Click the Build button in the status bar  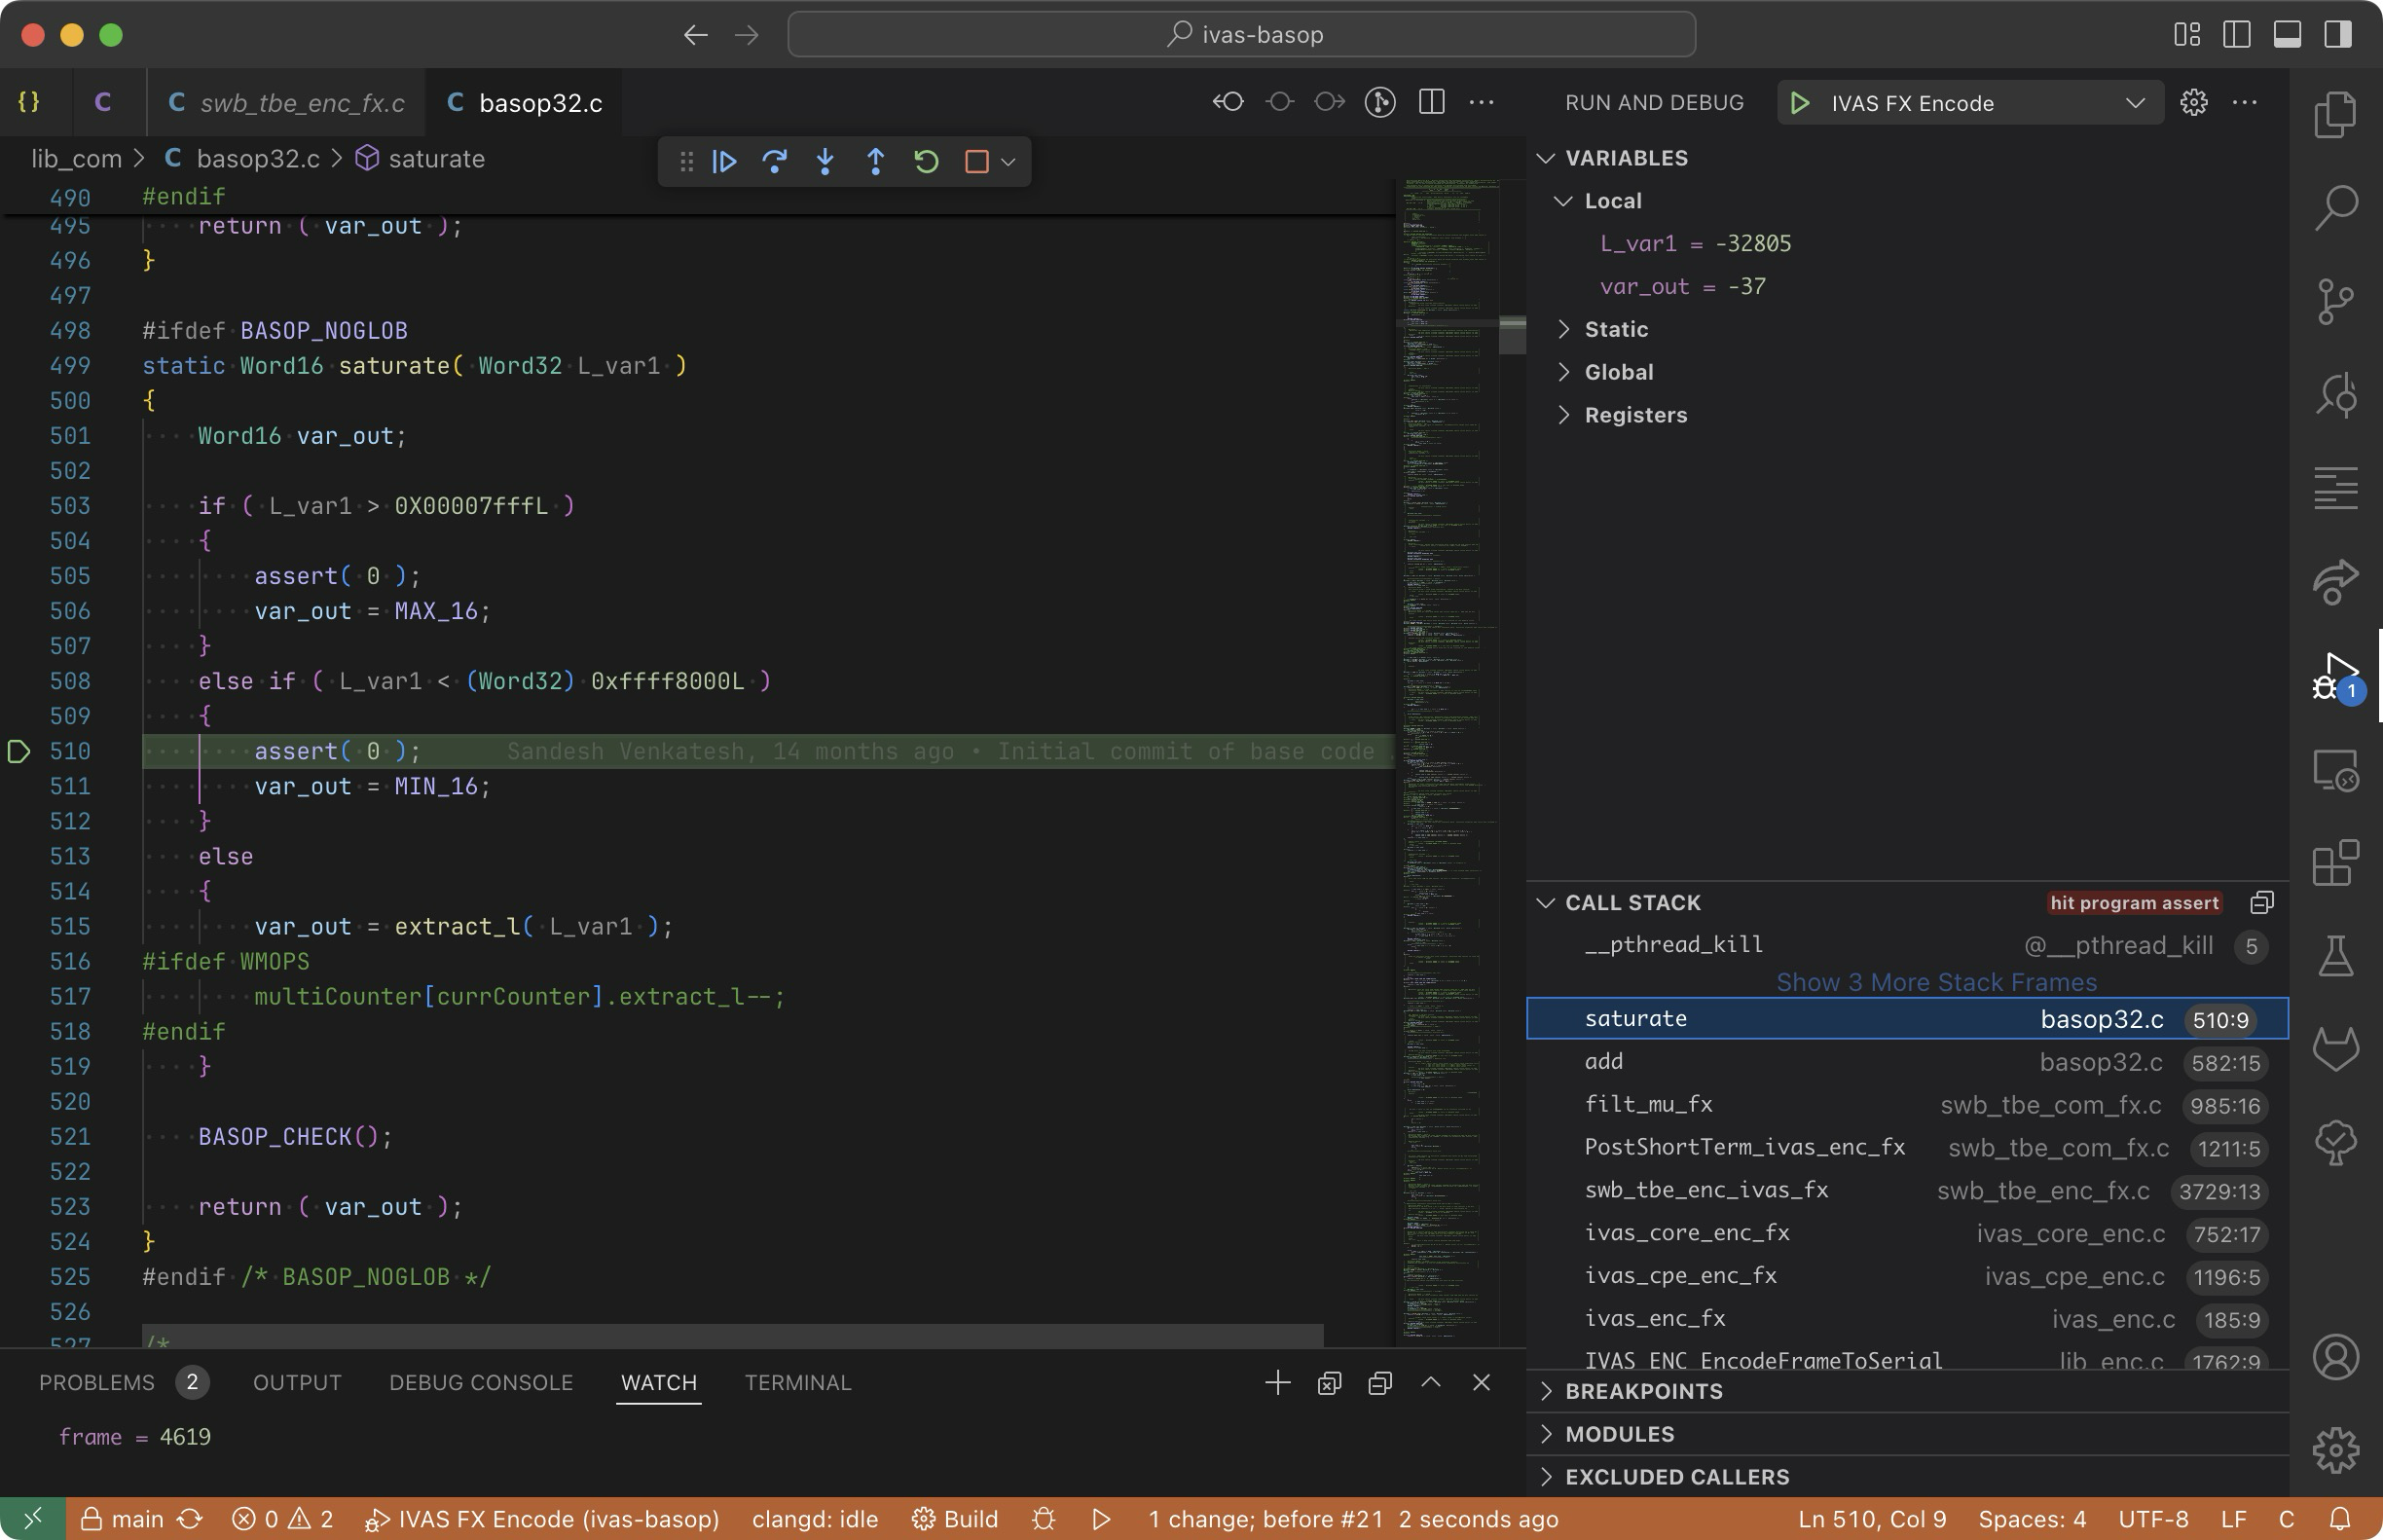955,1519
